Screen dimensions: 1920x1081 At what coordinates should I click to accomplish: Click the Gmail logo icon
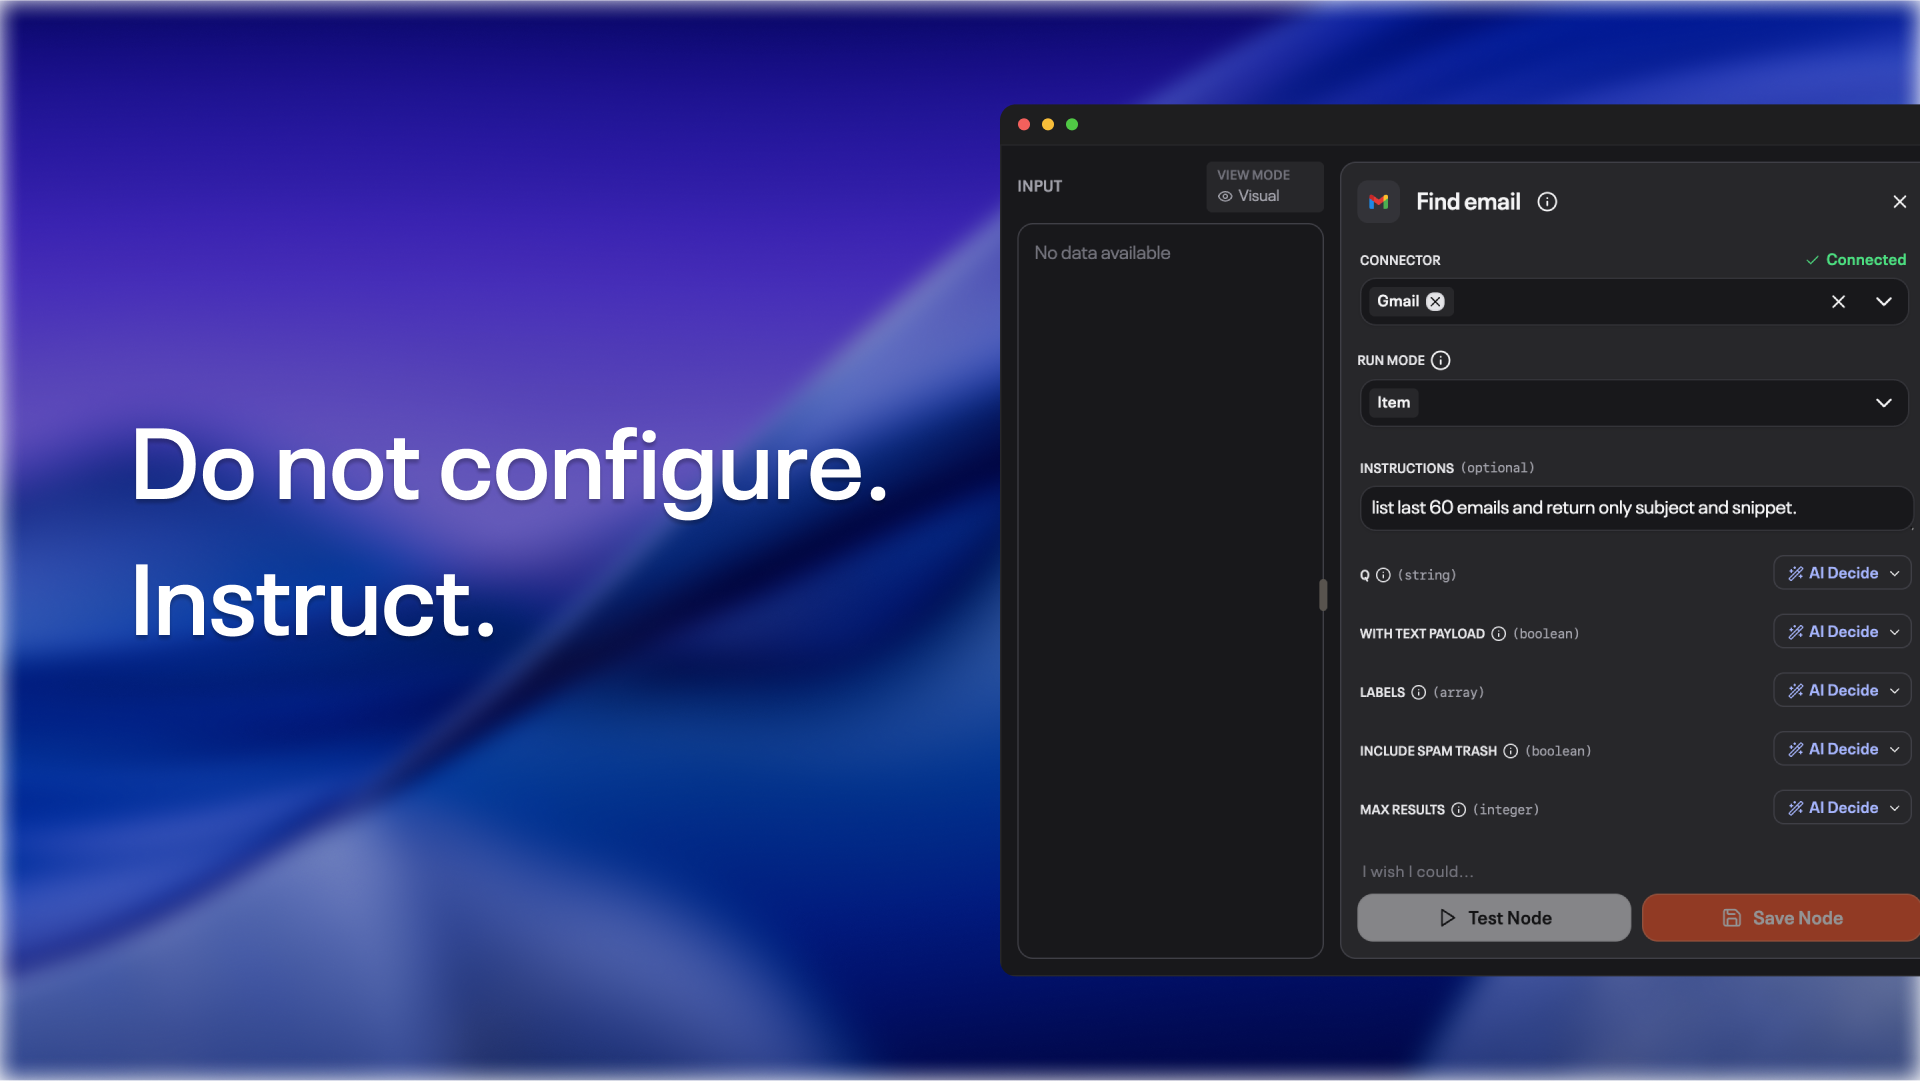[x=1378, y=202]
